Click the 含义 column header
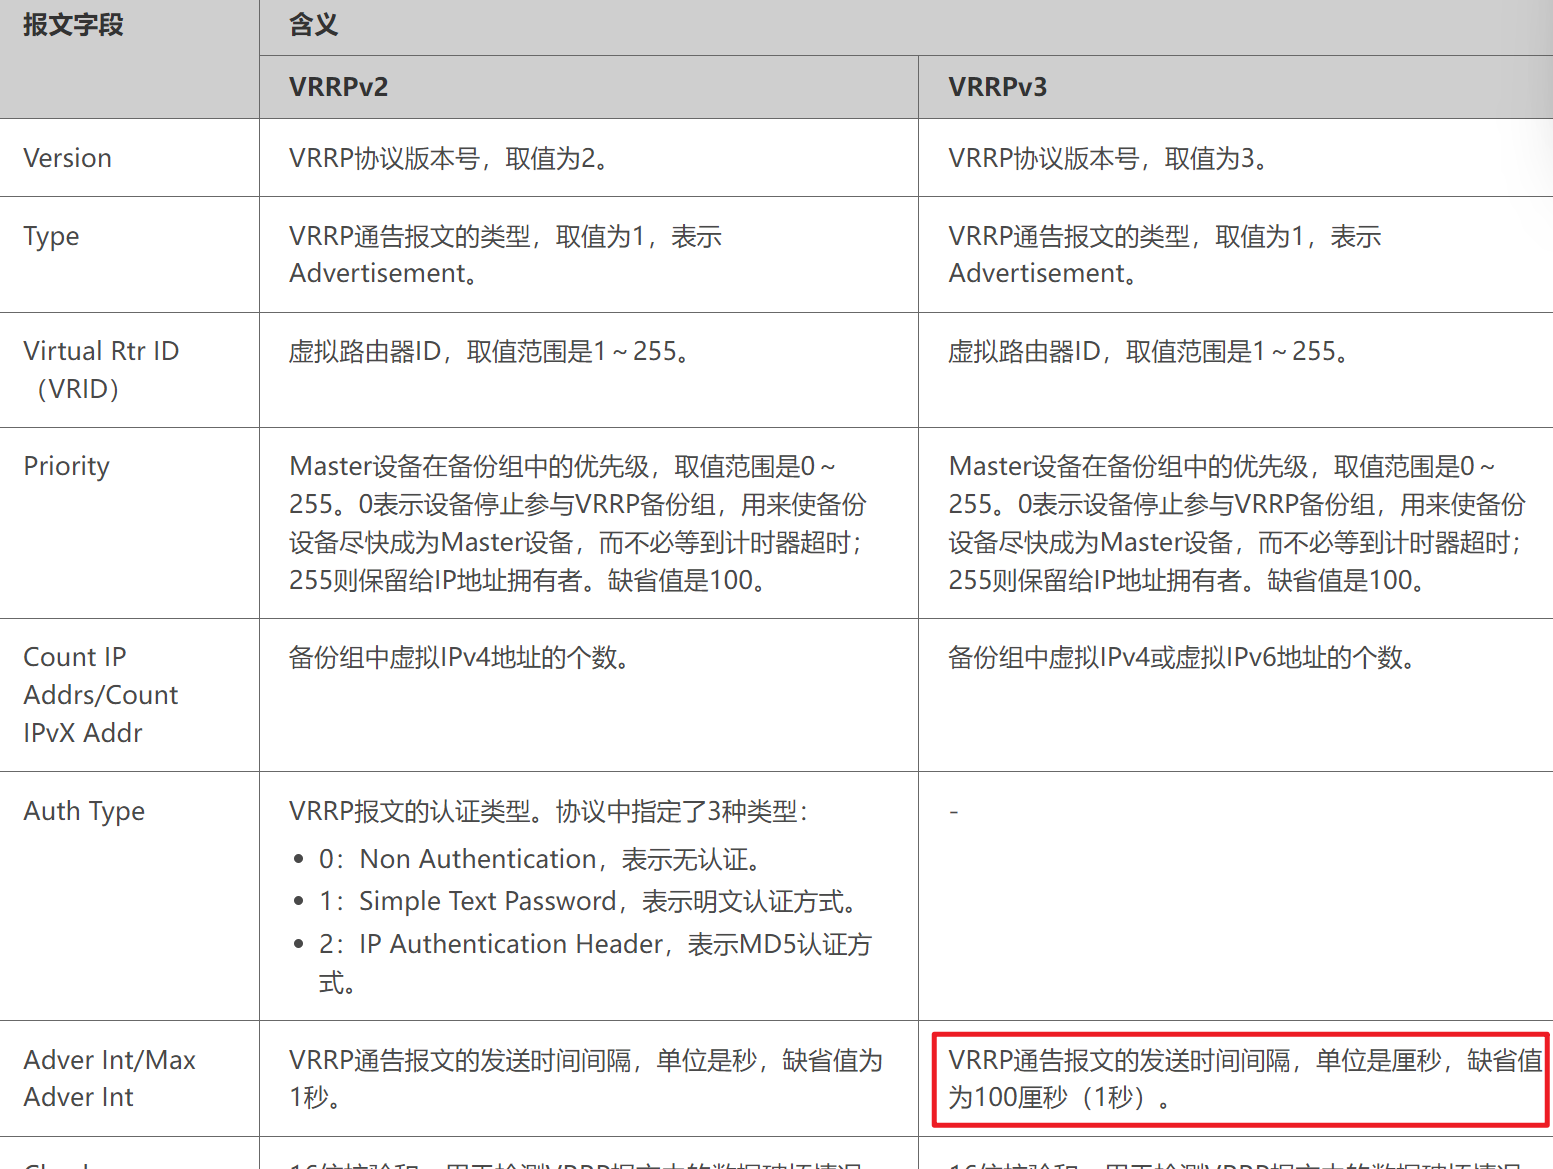 tap(313, 25)
